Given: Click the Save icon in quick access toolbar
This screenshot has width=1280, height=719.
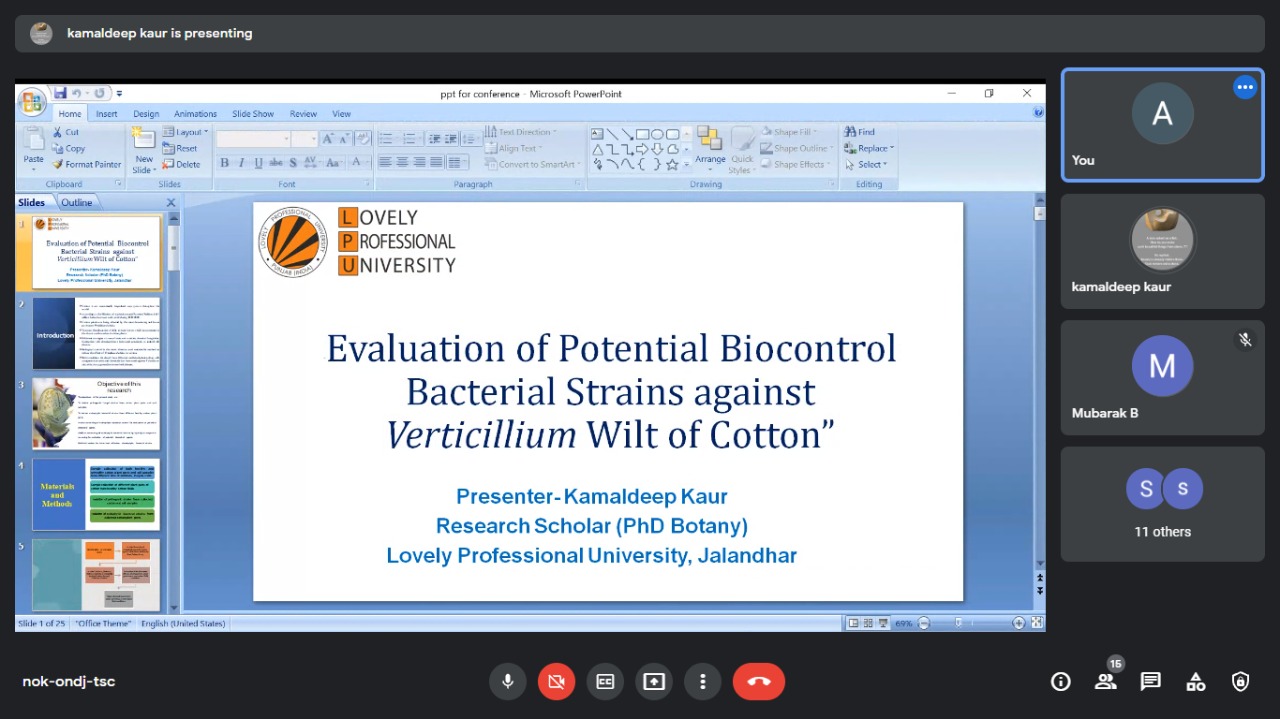Looking at the screenshot, I should click(x=62, y=93).
